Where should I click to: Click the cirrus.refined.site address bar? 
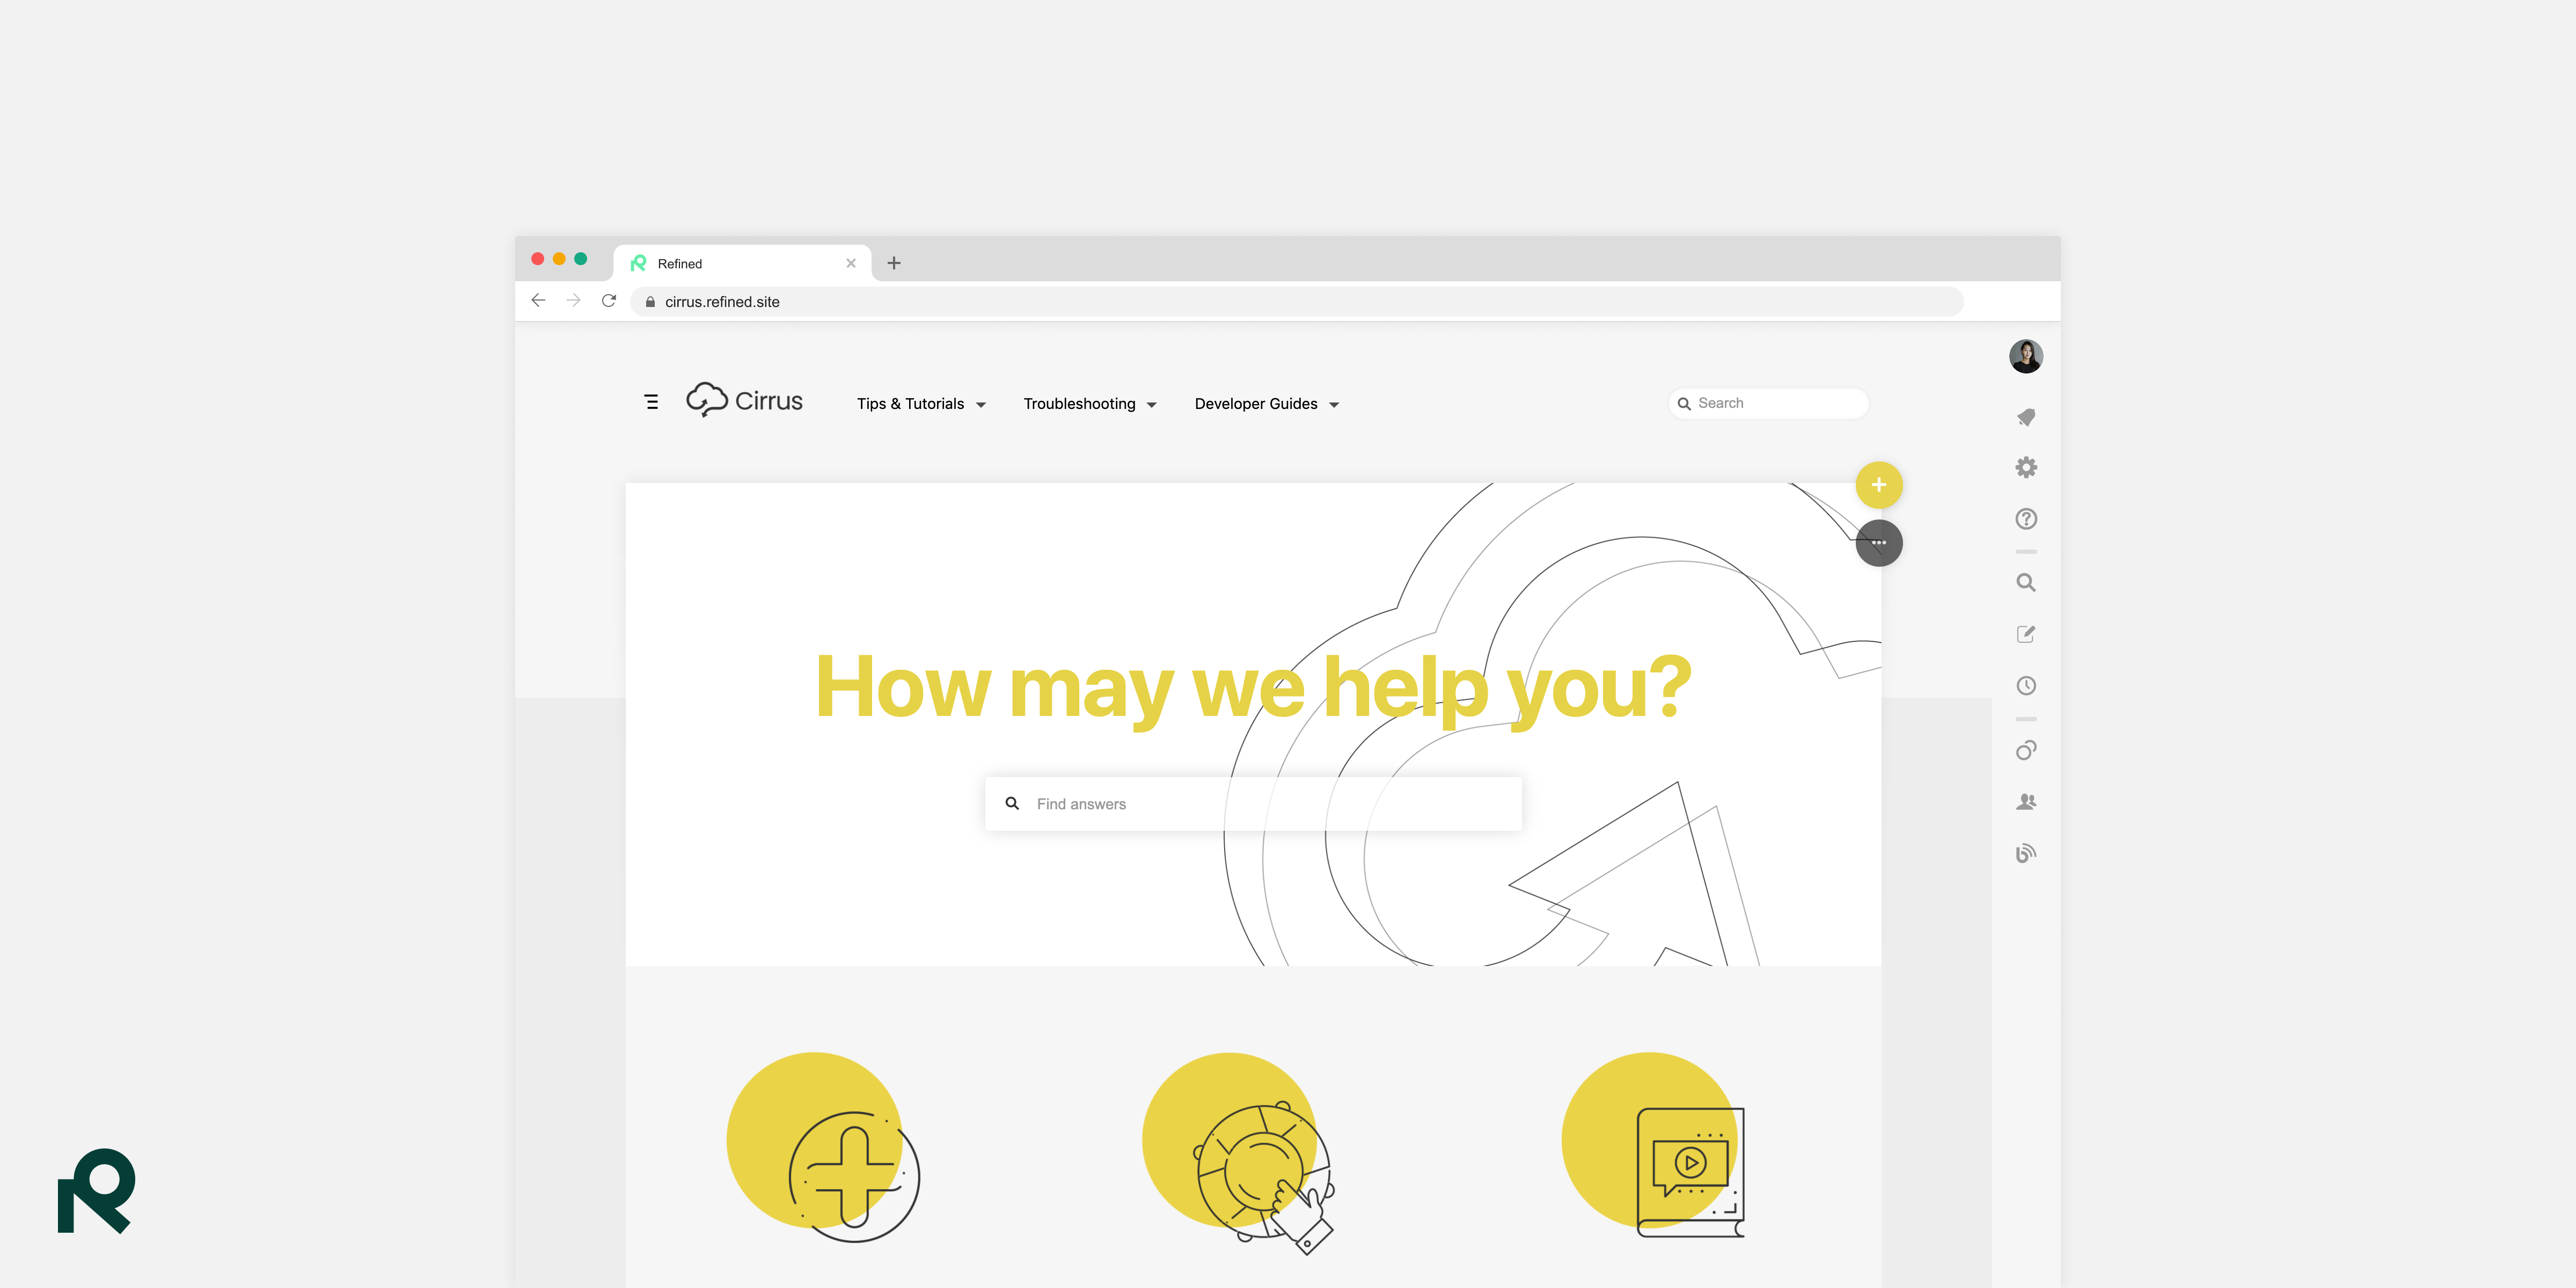[x=1297, y=302]
